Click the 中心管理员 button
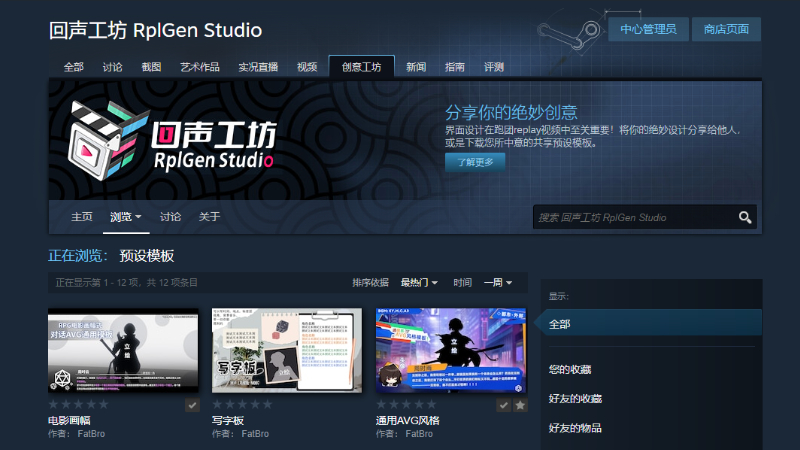The image size is (800, 450). (x=648, y=29)
